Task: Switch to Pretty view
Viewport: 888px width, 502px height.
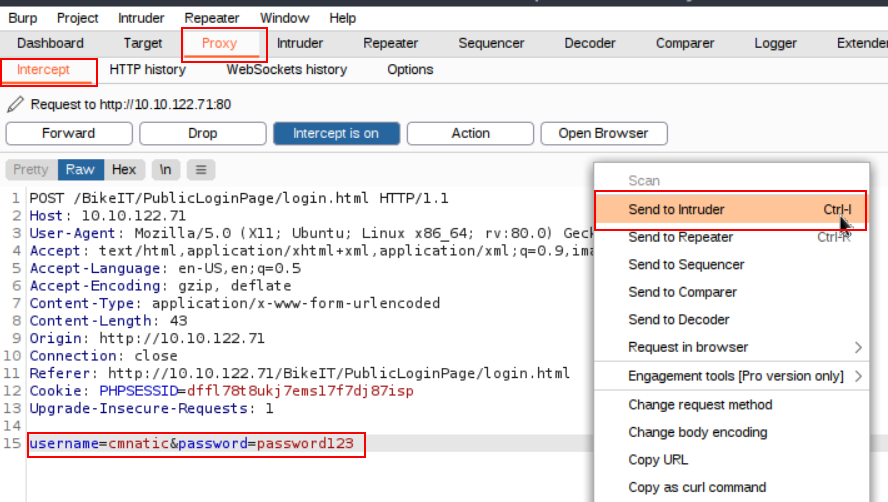Action: tap(31, 169)
